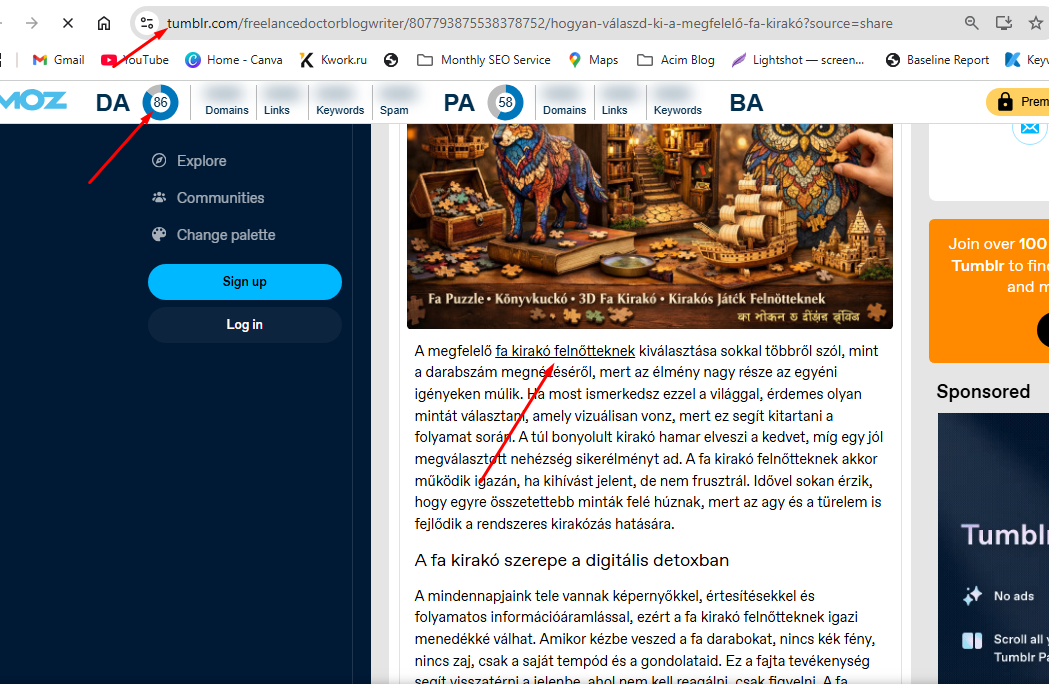1049x684 pixels.
Task: Select Change palette option
Action: [225, 235]
